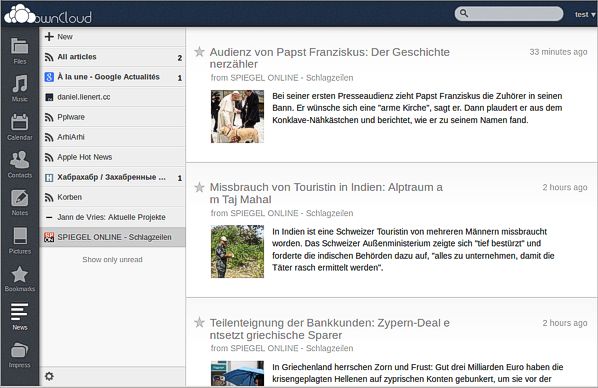The height and width of the screenshot is (388, 598).
Task: Select Jann de Vries: Aktuelle Projekte feed
Action: [x=113, y=217]
